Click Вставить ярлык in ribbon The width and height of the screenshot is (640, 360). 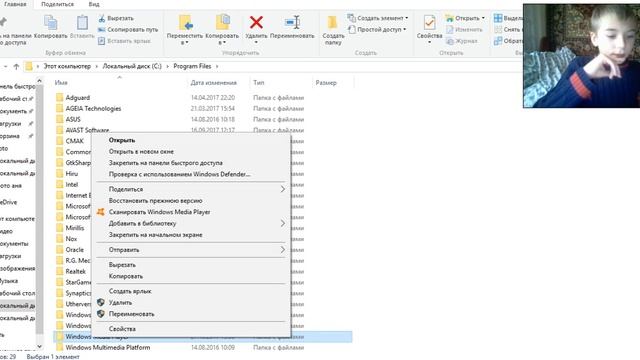click(124, 41)
